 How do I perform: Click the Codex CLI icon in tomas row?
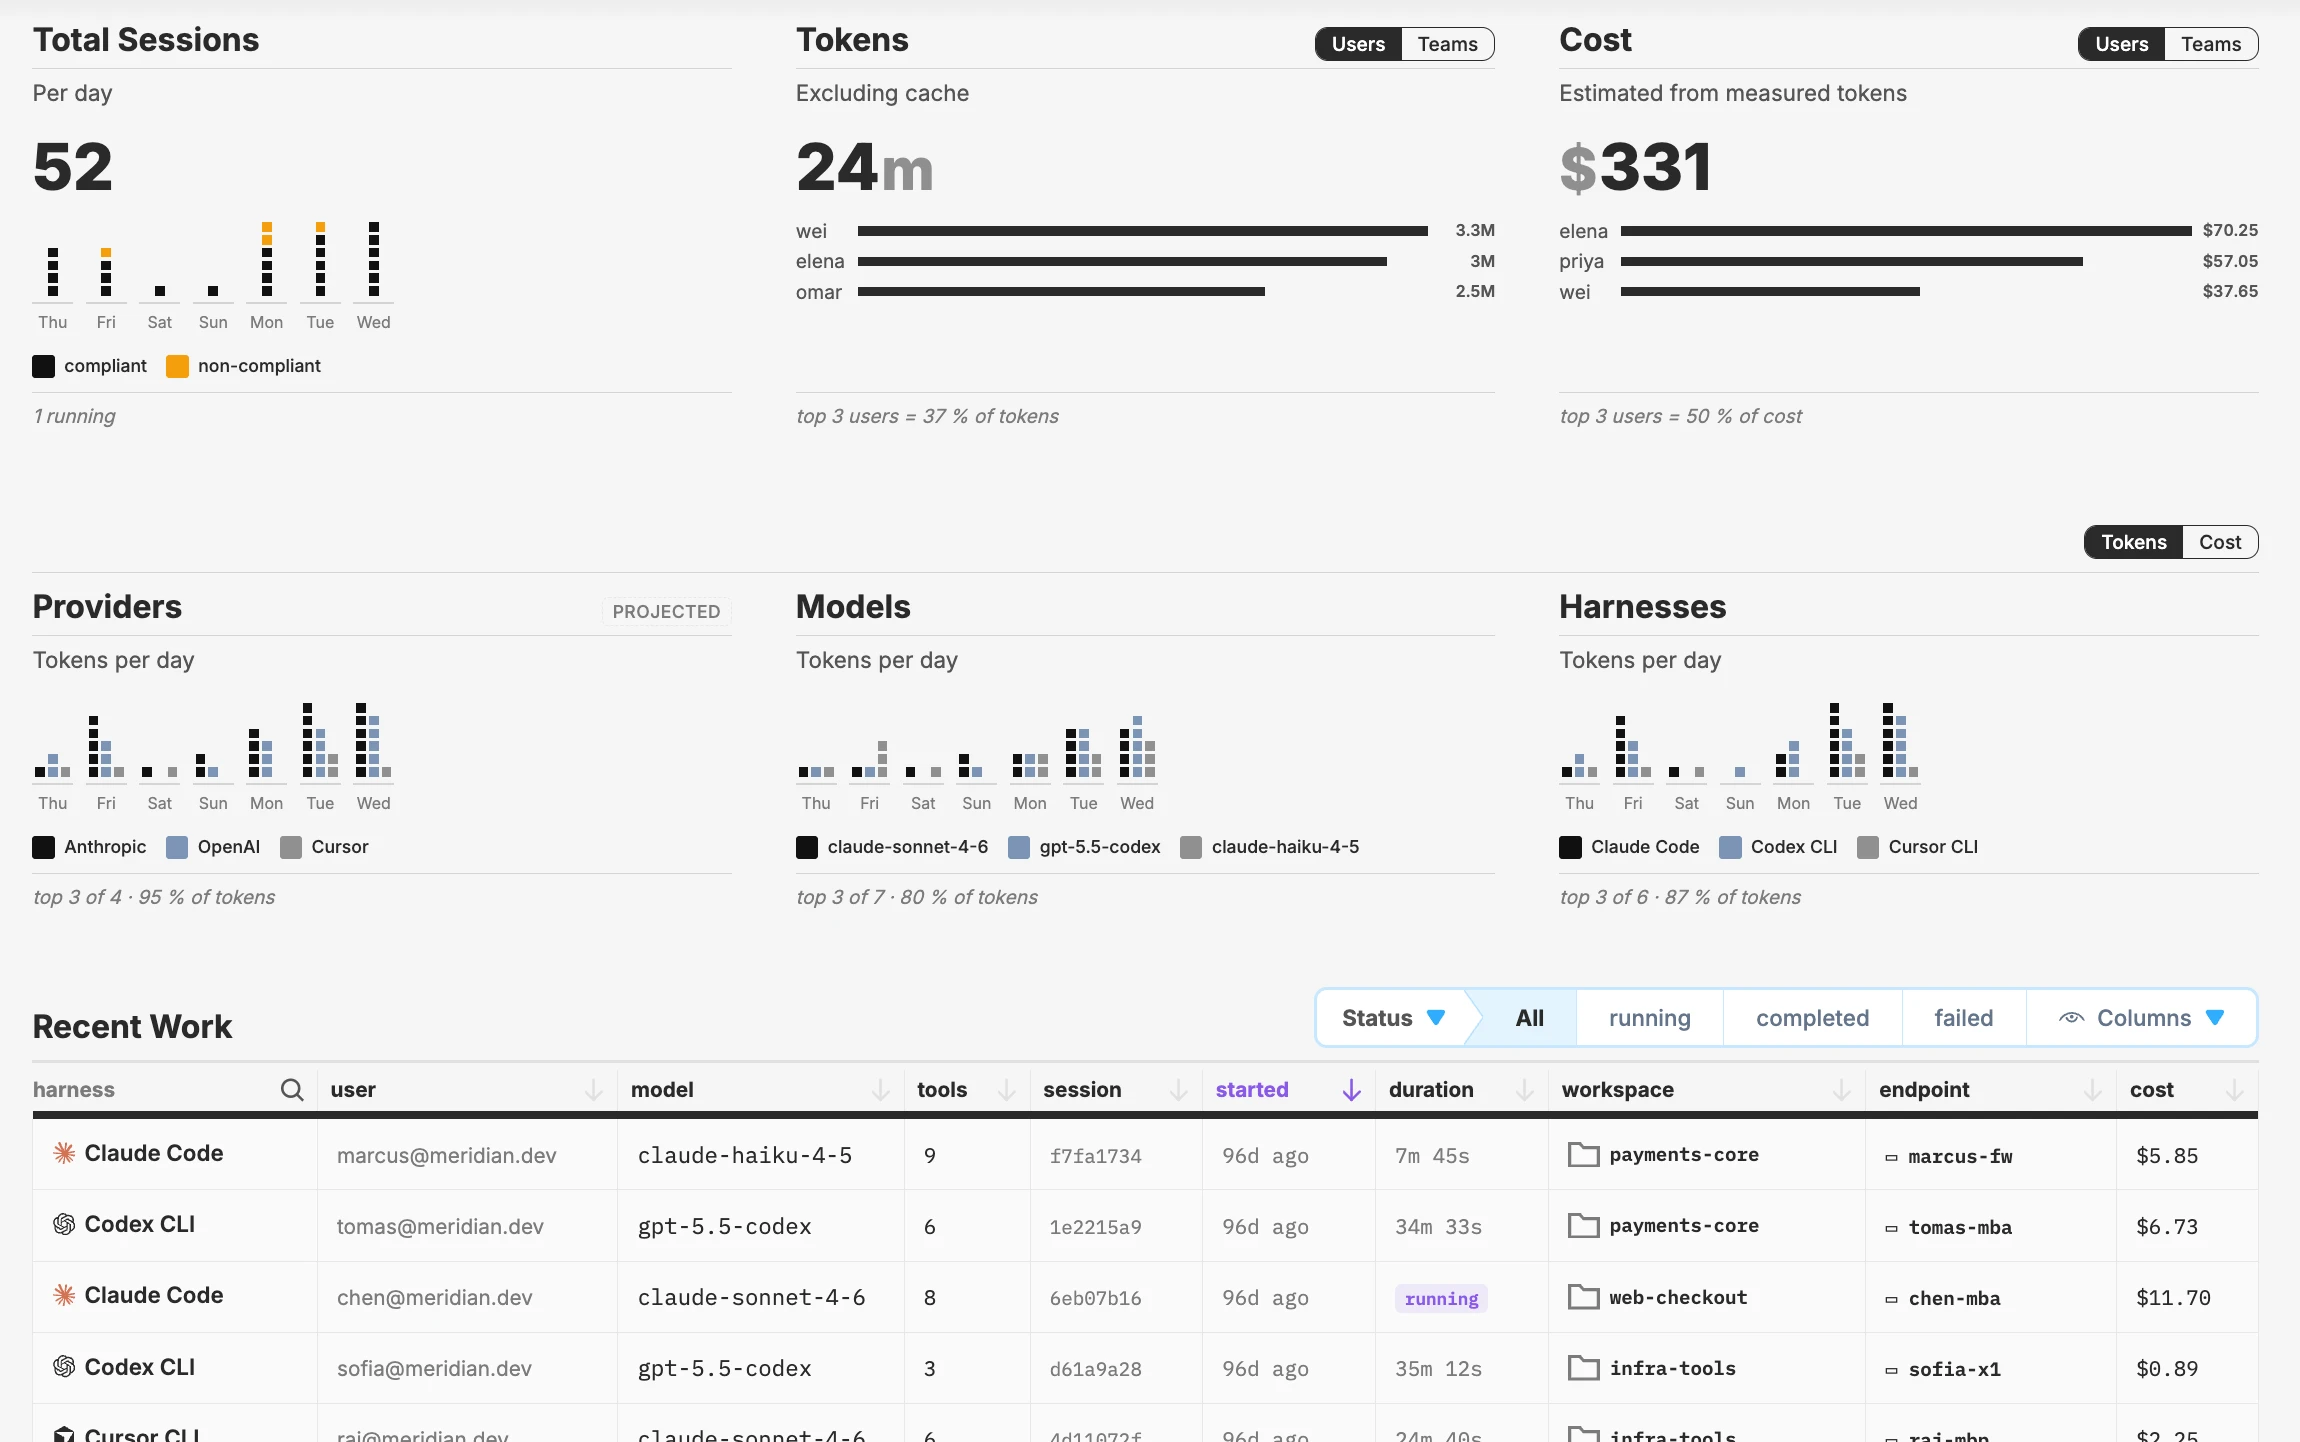click(64, 1225)
